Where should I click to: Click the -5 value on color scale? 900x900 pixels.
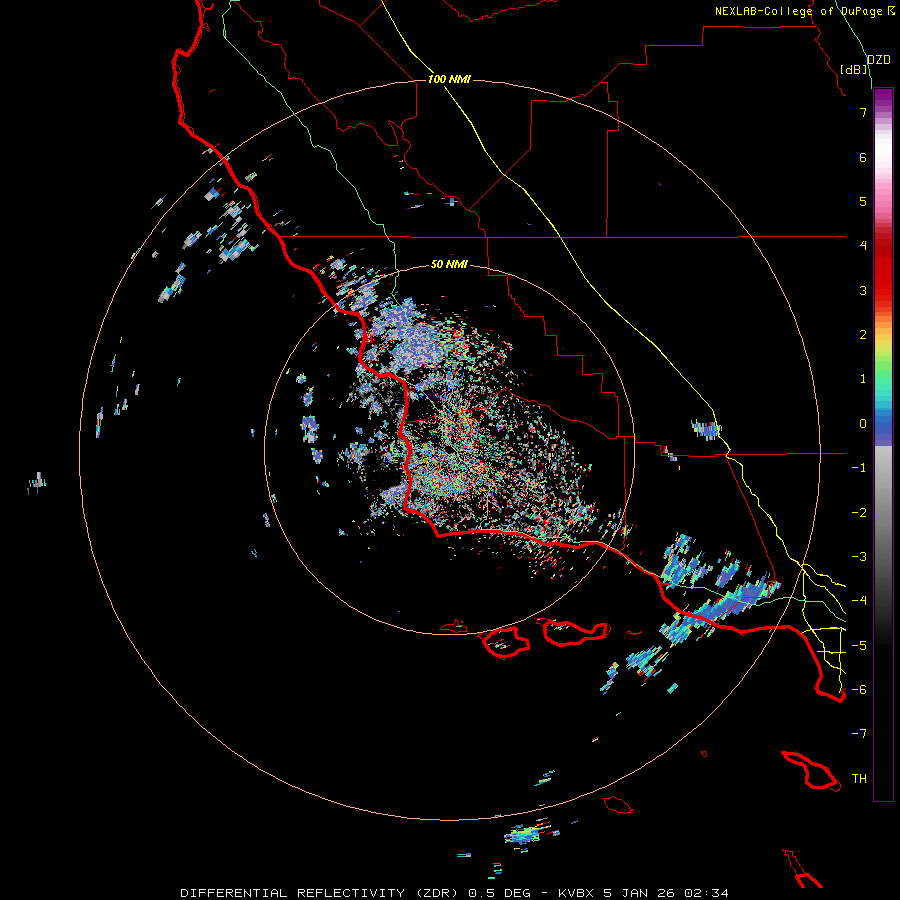pos(859,646)
